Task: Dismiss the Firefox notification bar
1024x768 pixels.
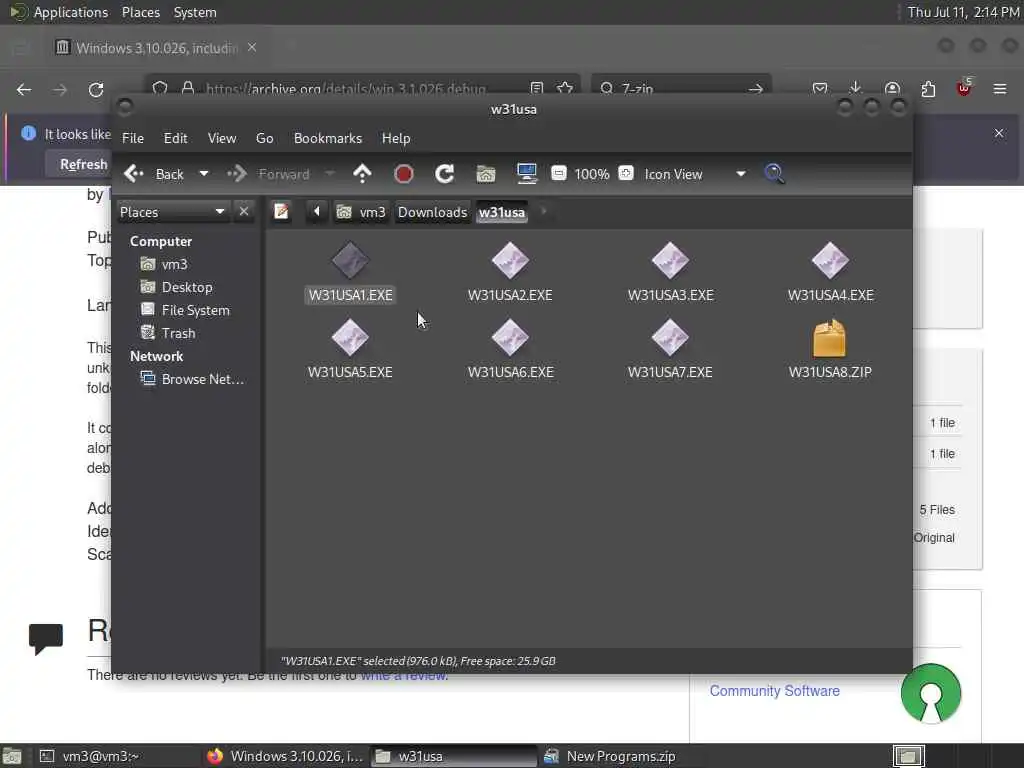Action: tap(999, 133)
